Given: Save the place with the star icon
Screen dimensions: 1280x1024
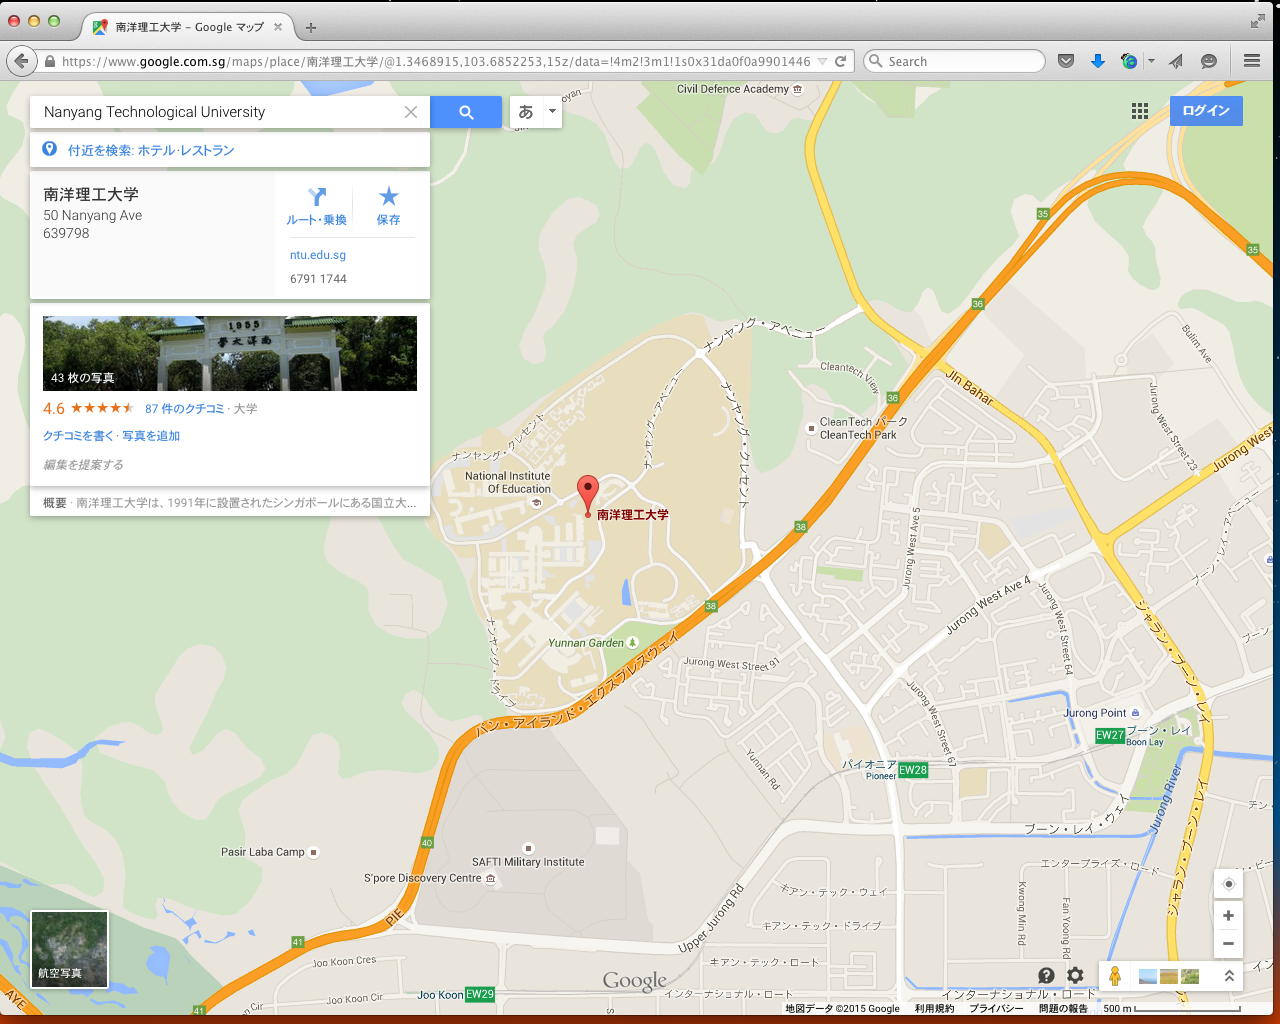Looking at the screenshot, I should coord(388,206).
